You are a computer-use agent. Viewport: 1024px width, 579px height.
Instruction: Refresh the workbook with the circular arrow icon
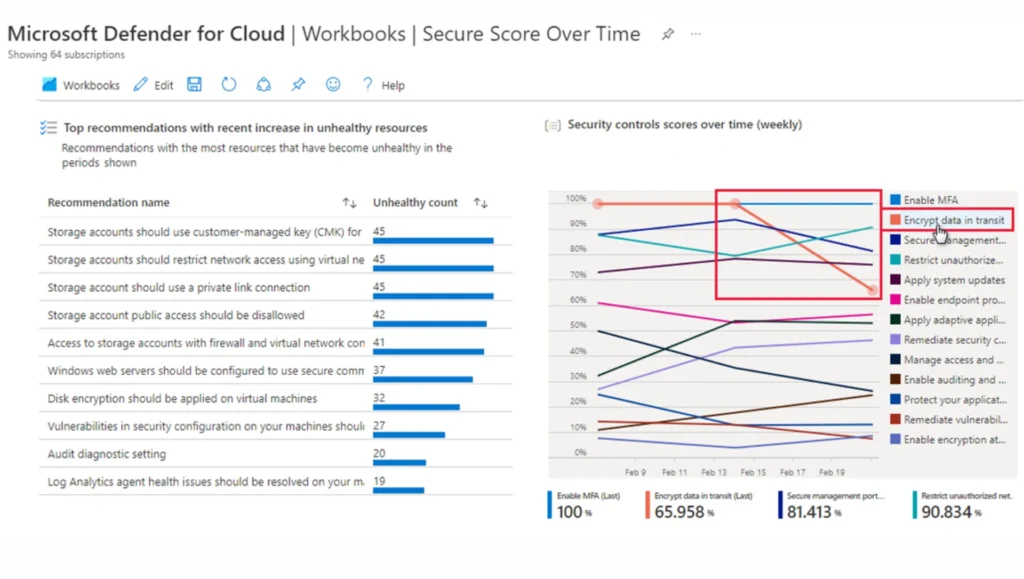[x=229, y=84]
